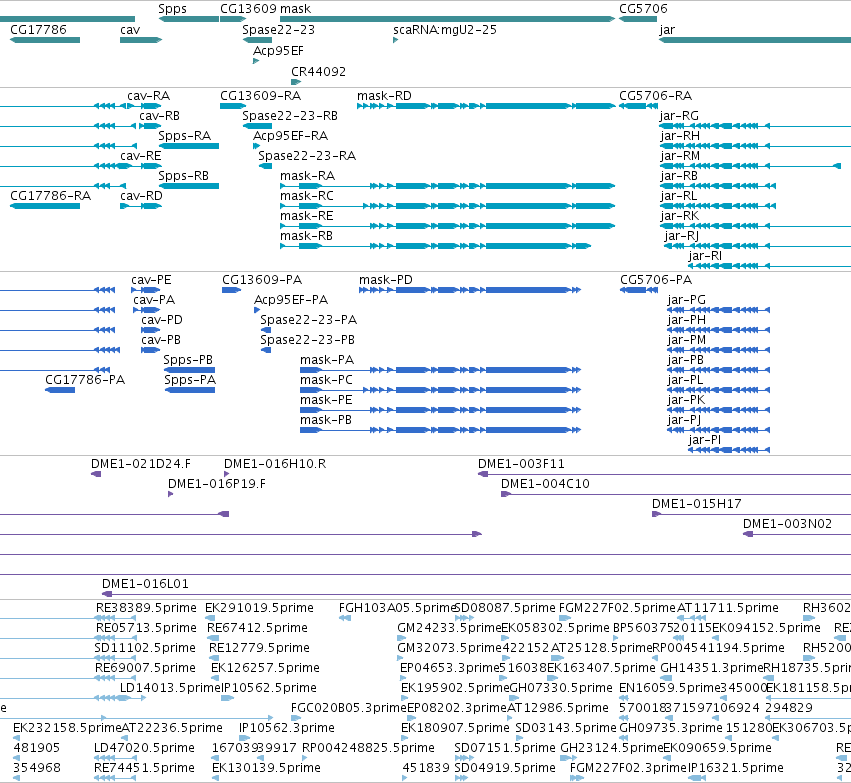851x783 pixels.
Task: Click the jar-RH transcript label
Action: 680,136
